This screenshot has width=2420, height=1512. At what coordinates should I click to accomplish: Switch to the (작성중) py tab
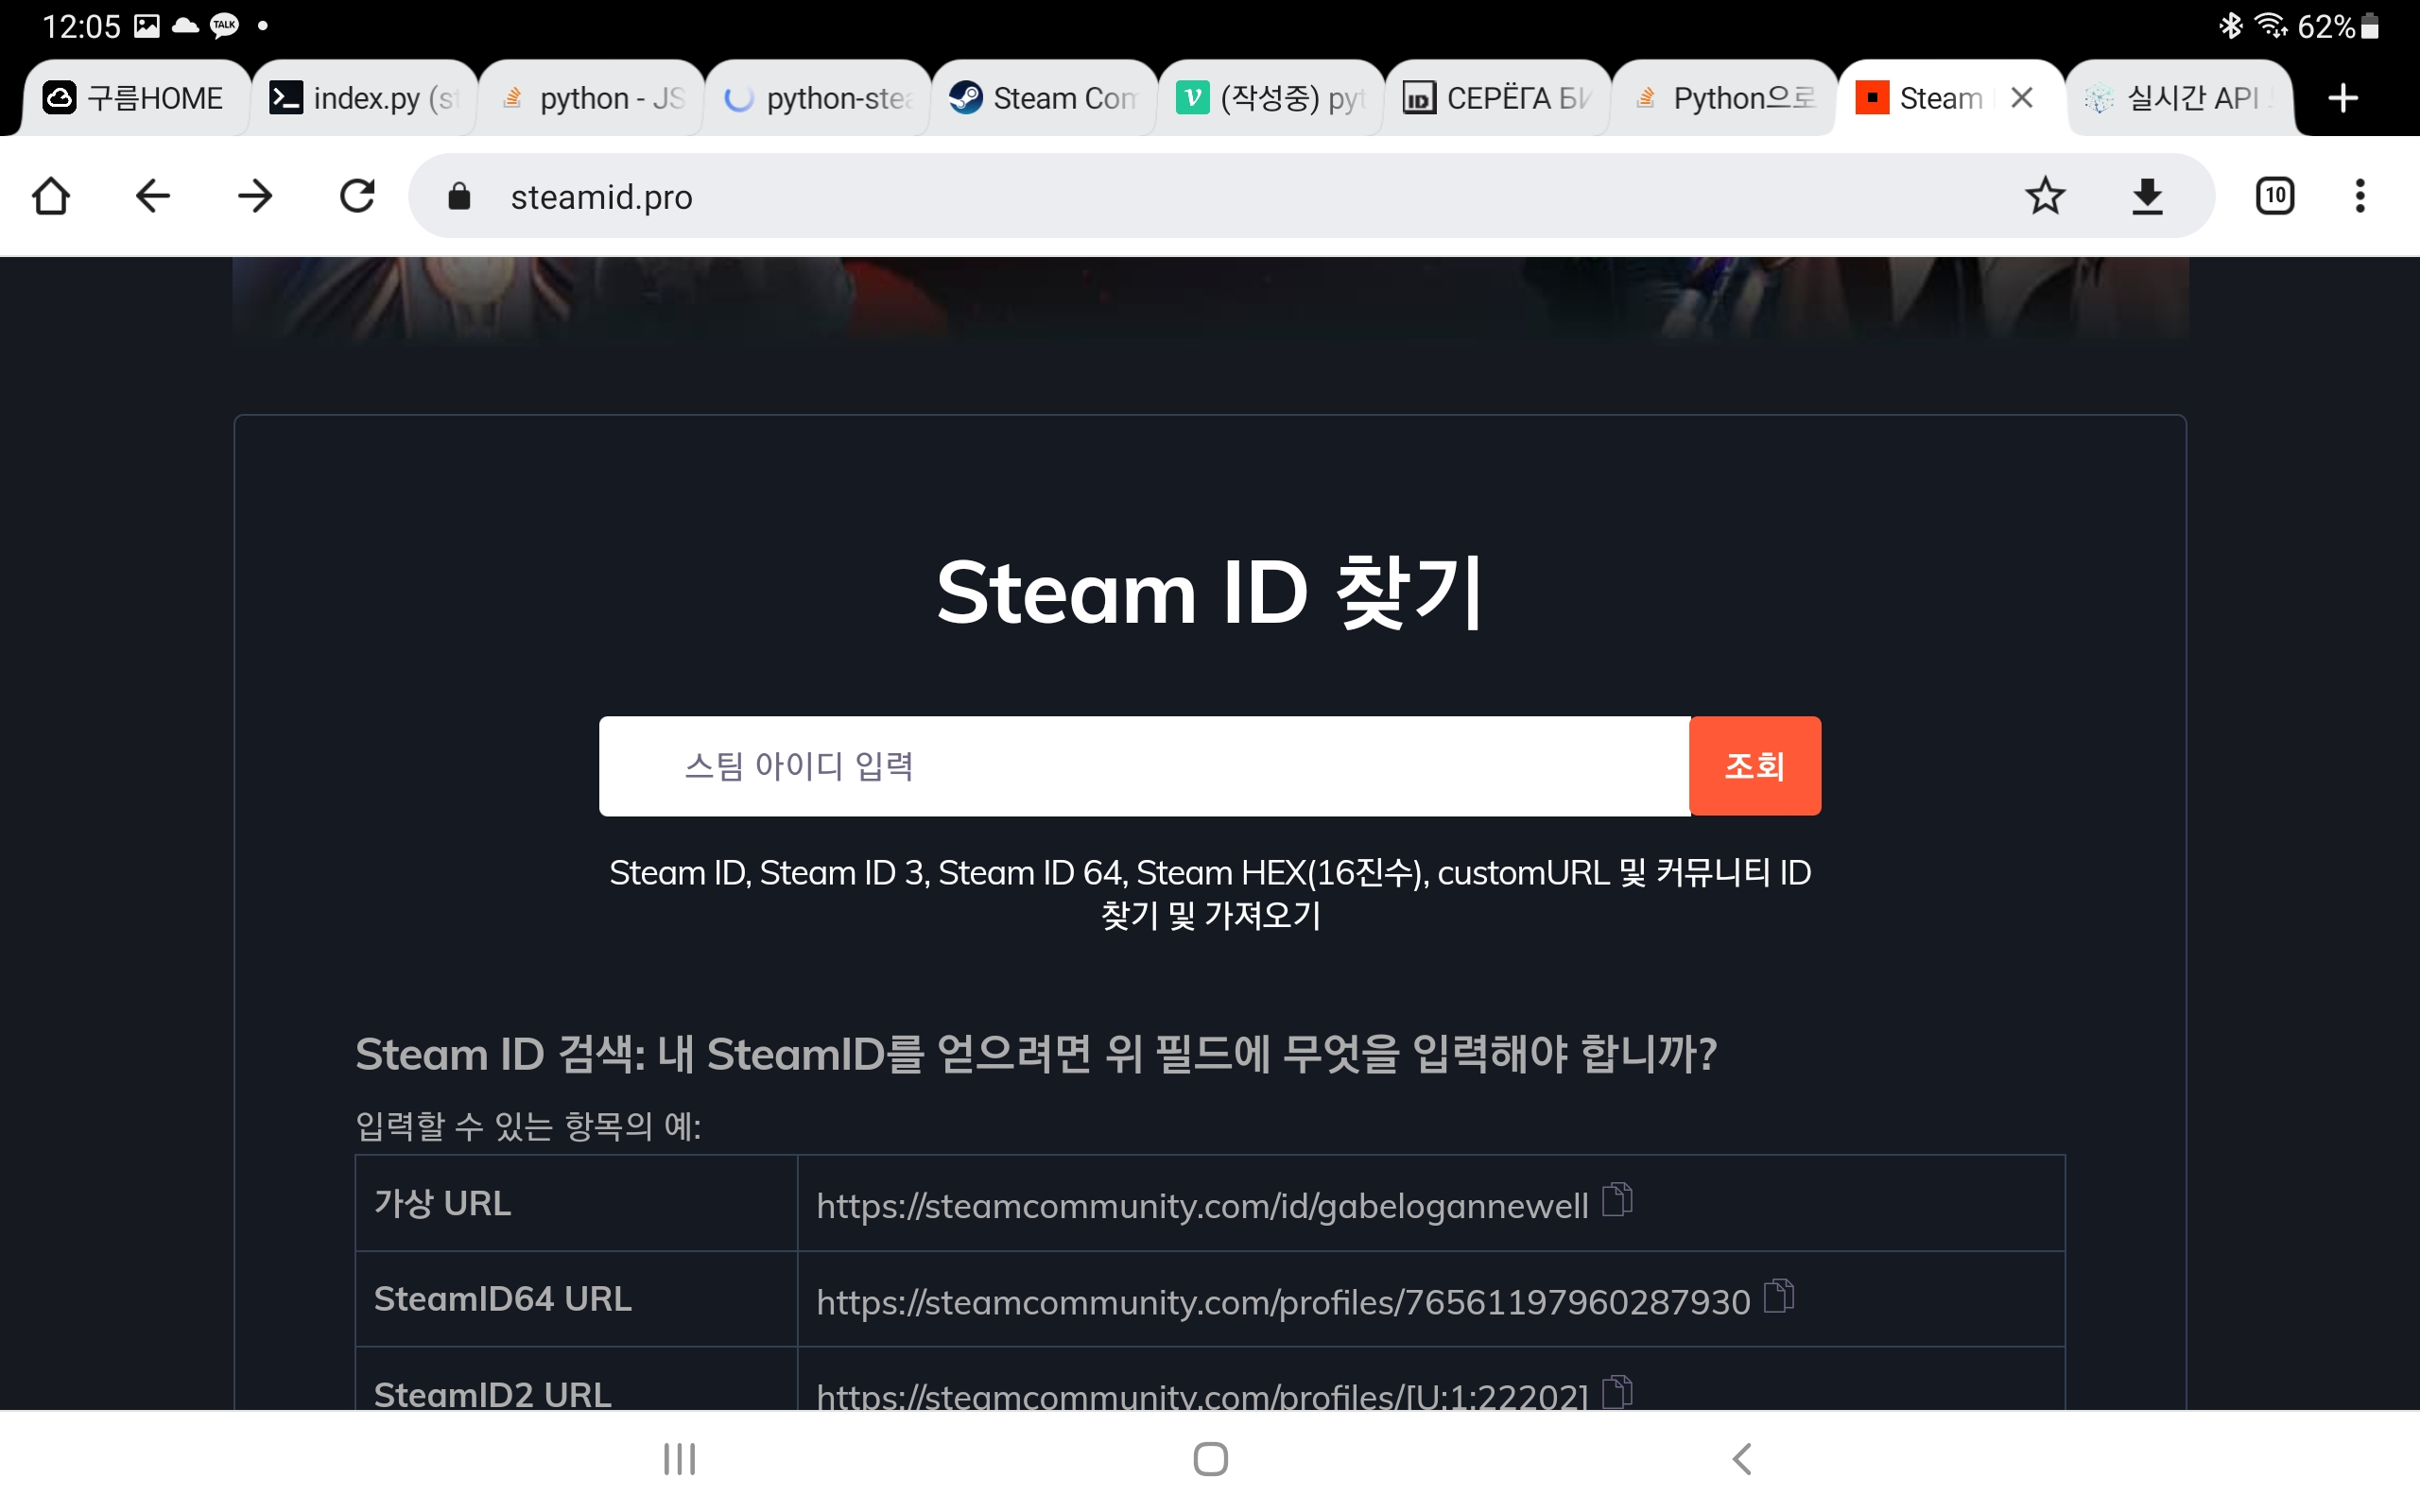click(1271, 98)
